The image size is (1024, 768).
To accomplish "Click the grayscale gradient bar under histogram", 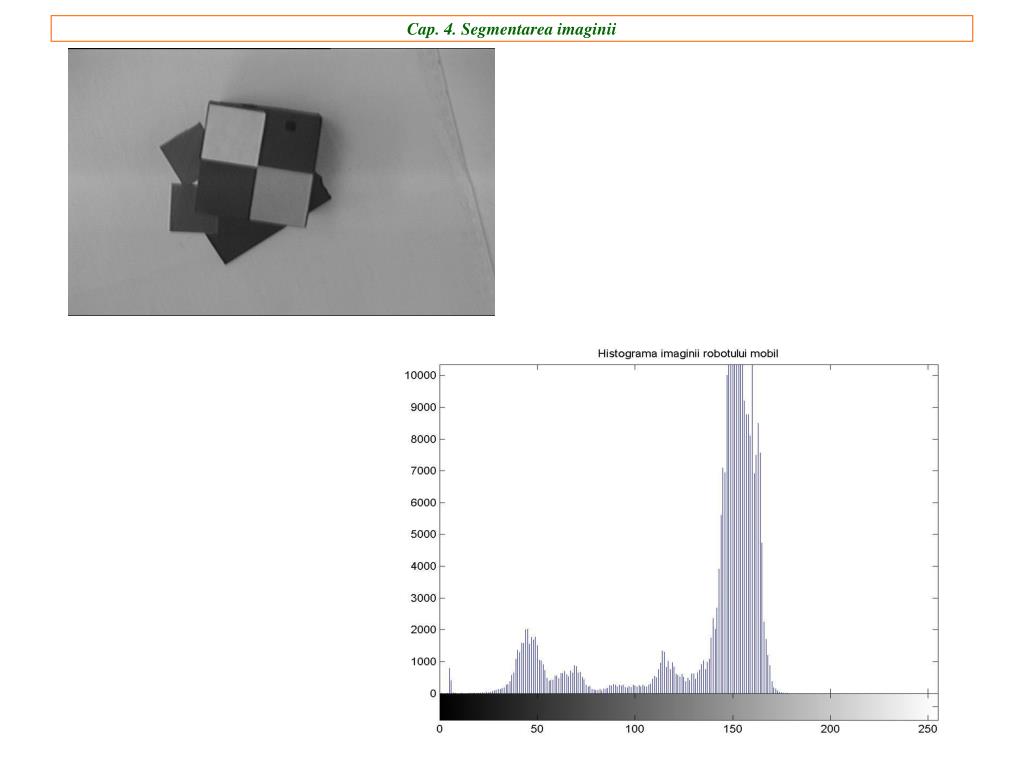I will coord(689,707).
